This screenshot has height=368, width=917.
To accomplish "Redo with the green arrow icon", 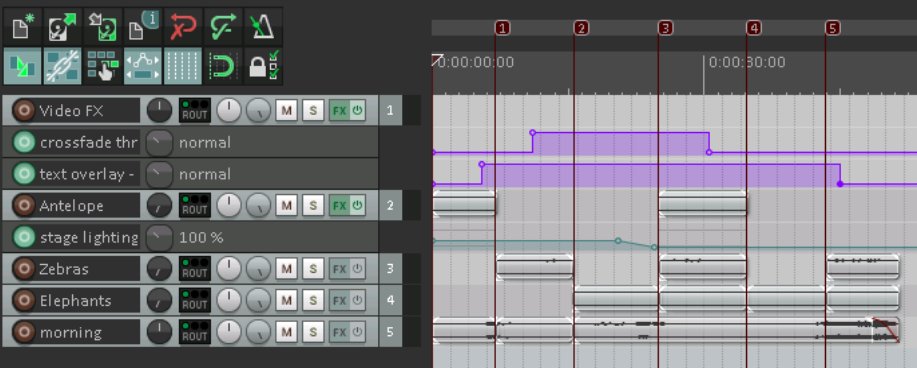I will pyautogui.click(x=223, y=27).
